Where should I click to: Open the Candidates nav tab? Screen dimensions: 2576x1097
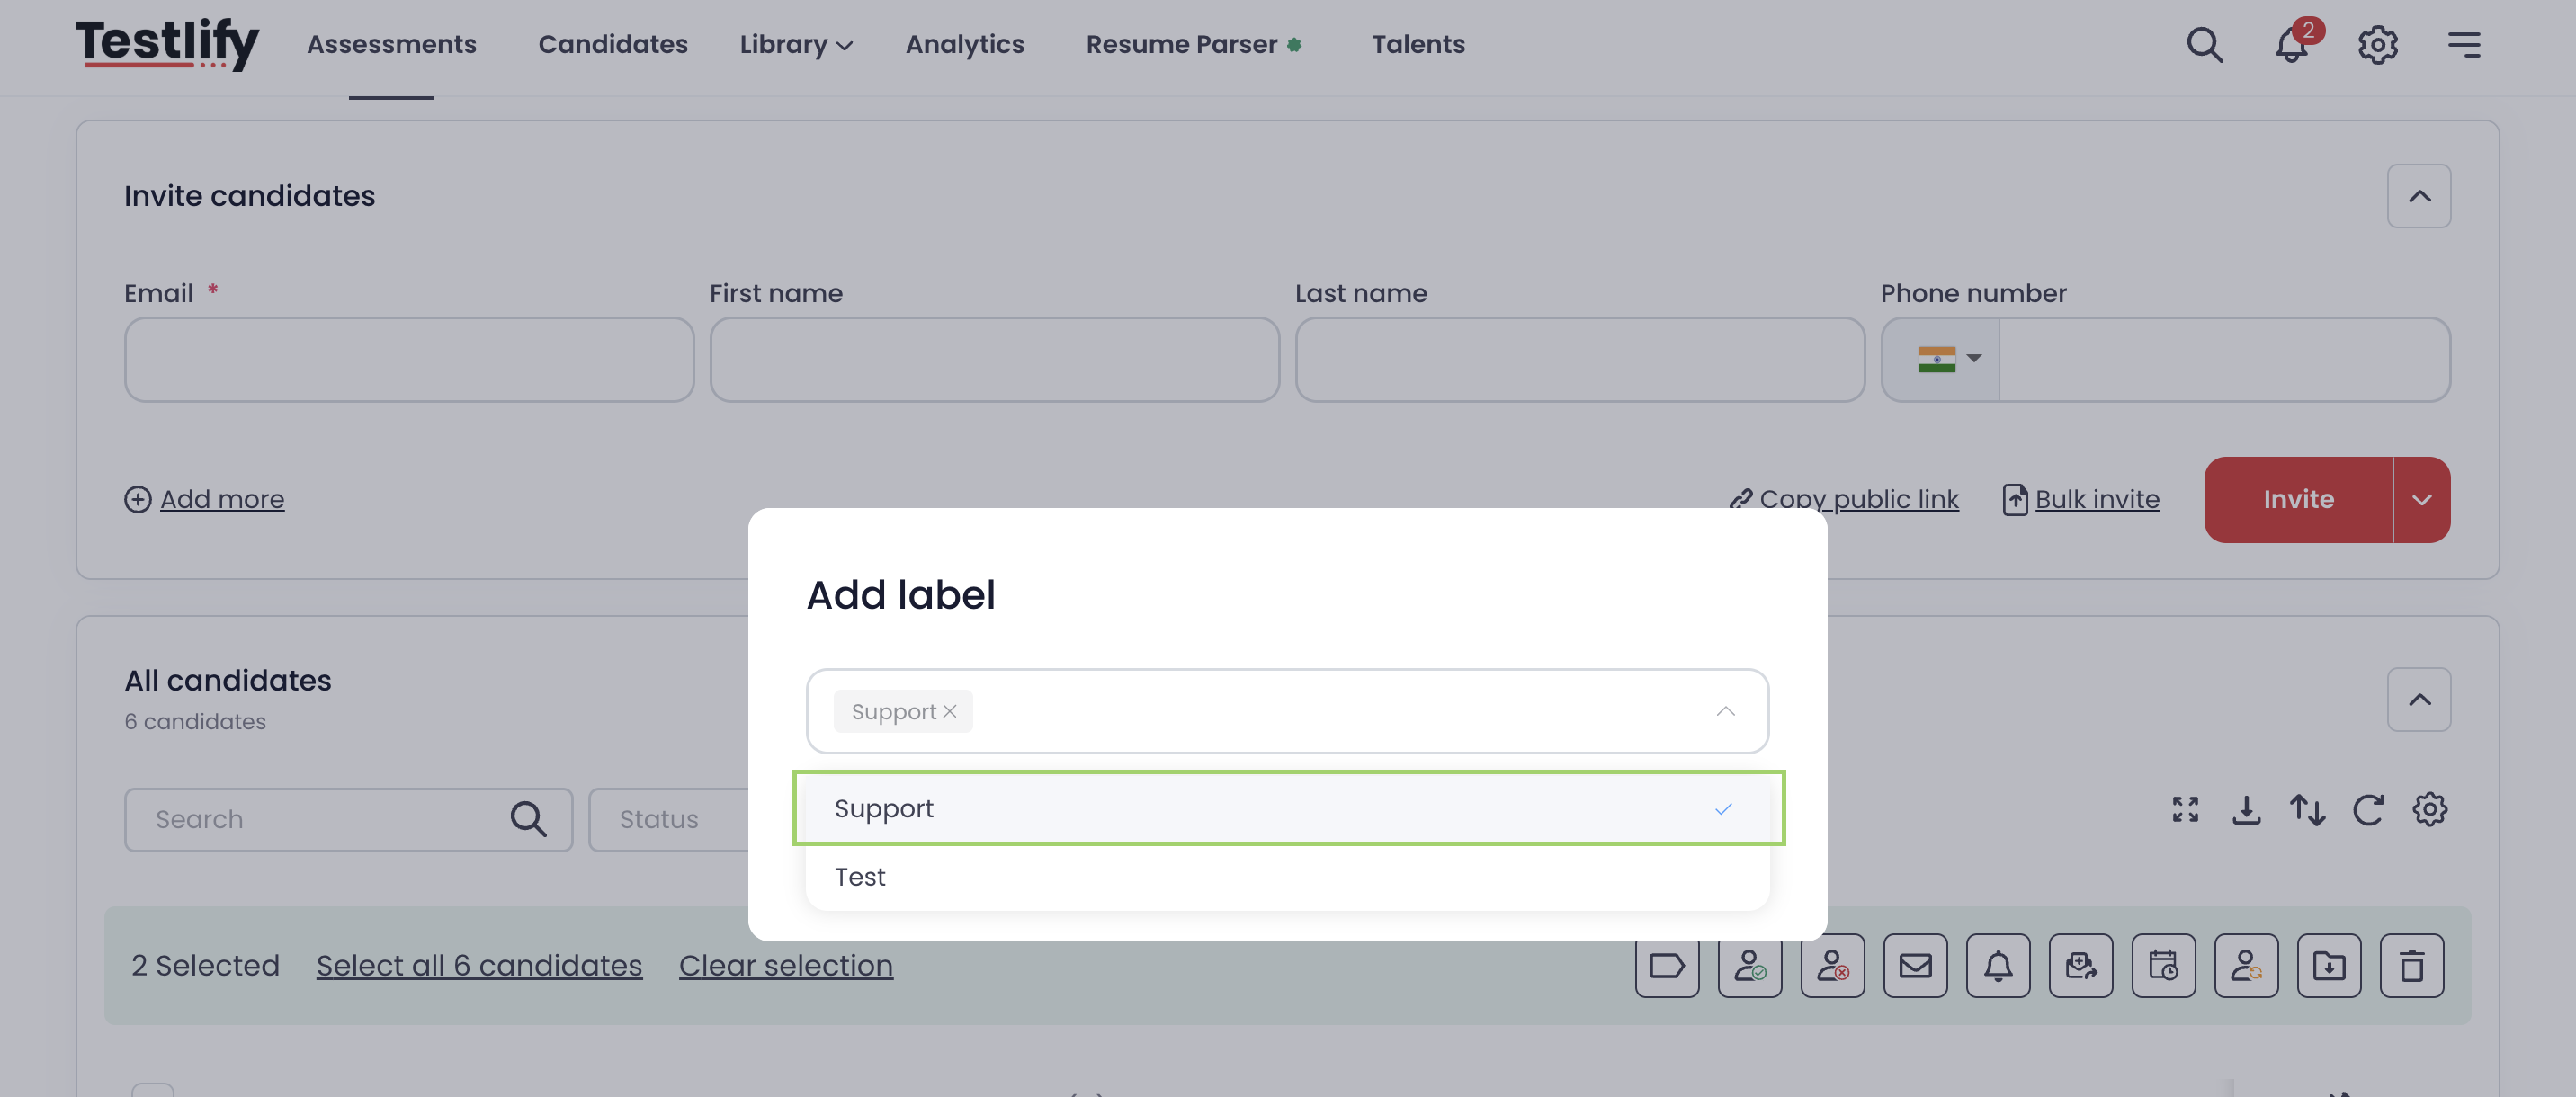pyautogui.click(x=612, y=44)
